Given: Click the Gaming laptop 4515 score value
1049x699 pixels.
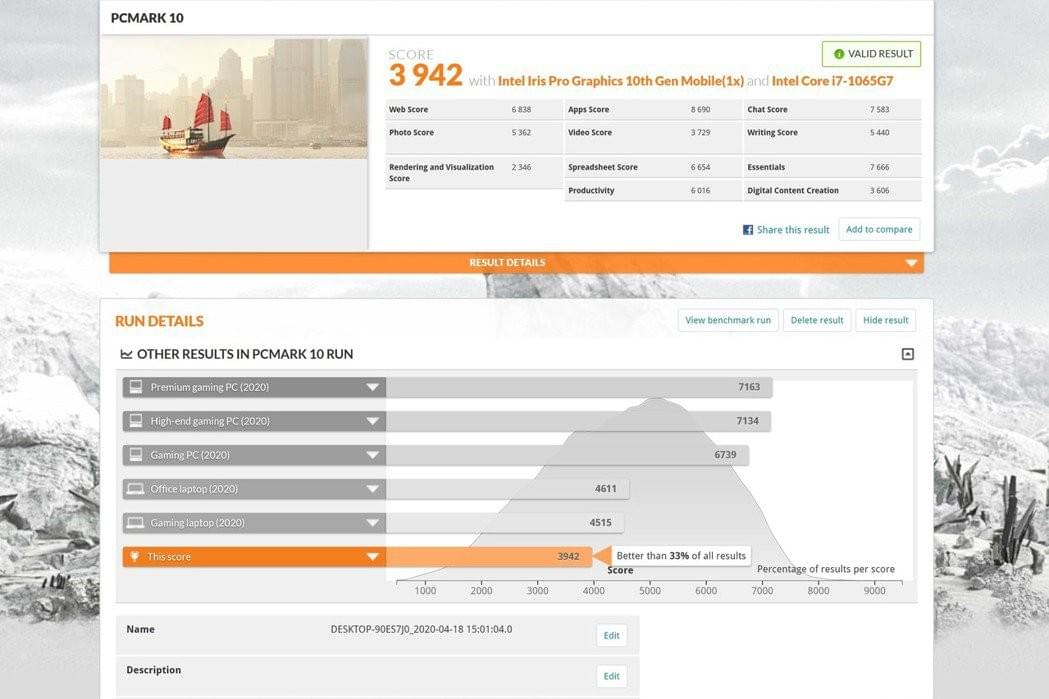Looking at the screenshot, I should (600, 522).
